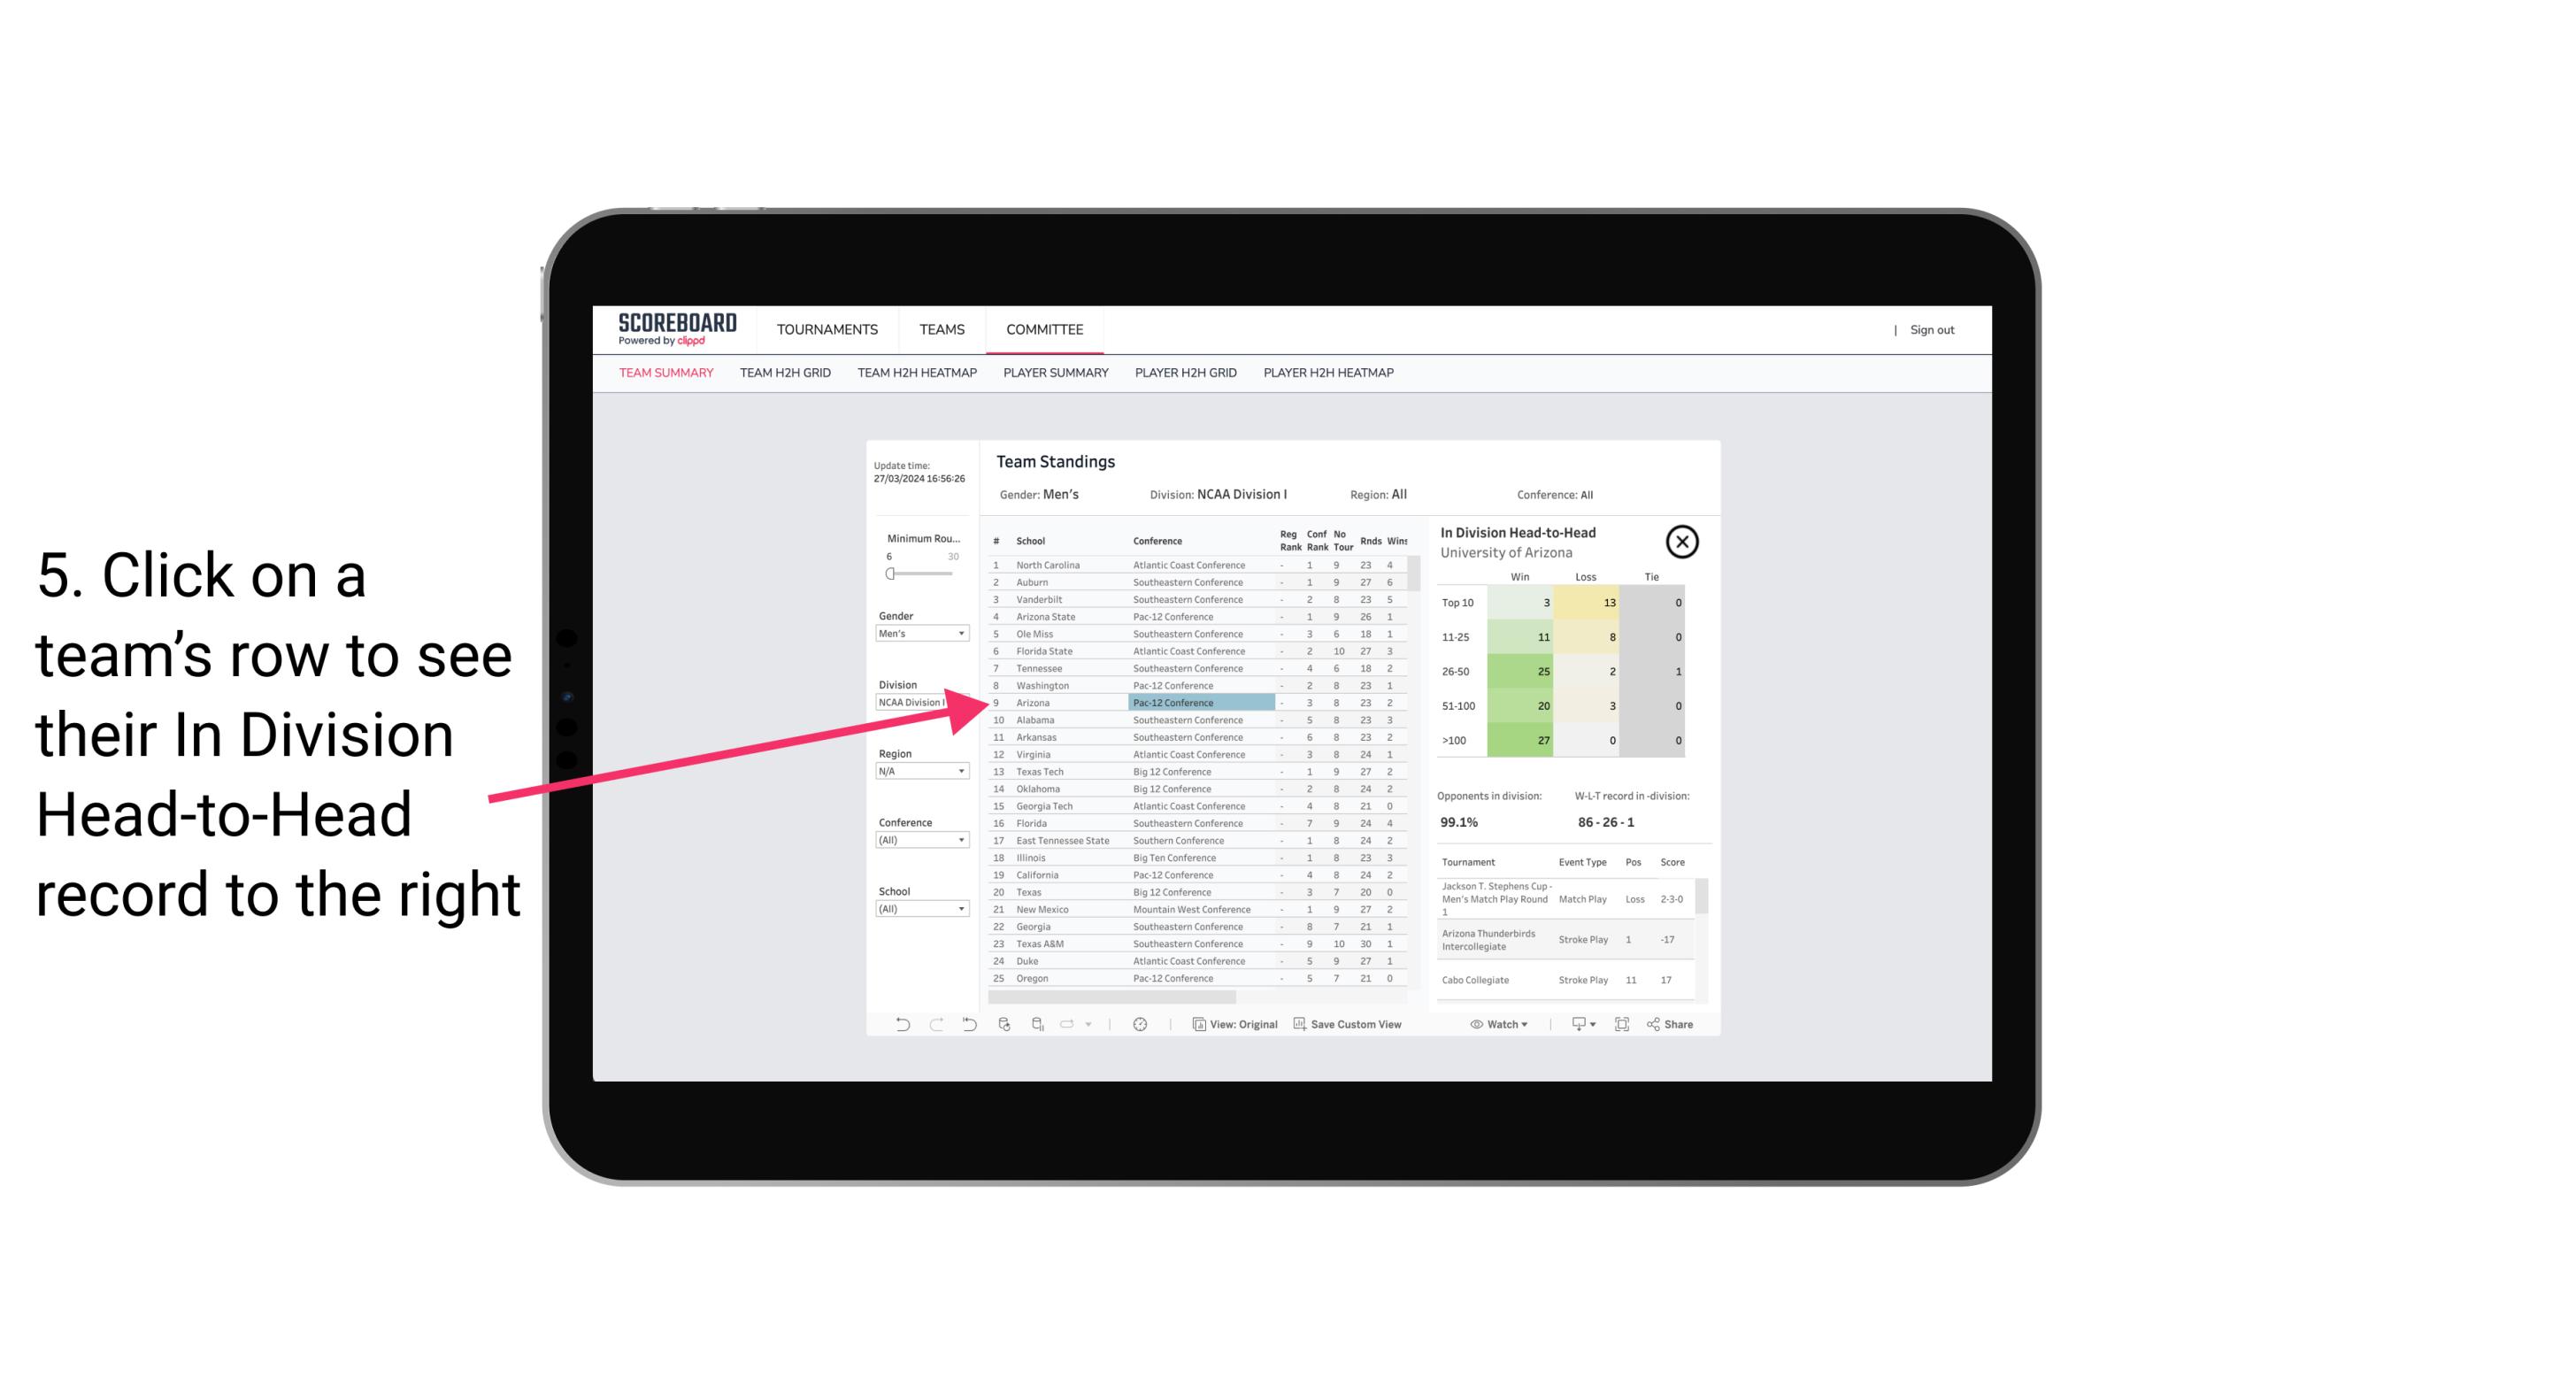
Task: Drag the Minimum Rounds slider
Action: coord(888,572)
